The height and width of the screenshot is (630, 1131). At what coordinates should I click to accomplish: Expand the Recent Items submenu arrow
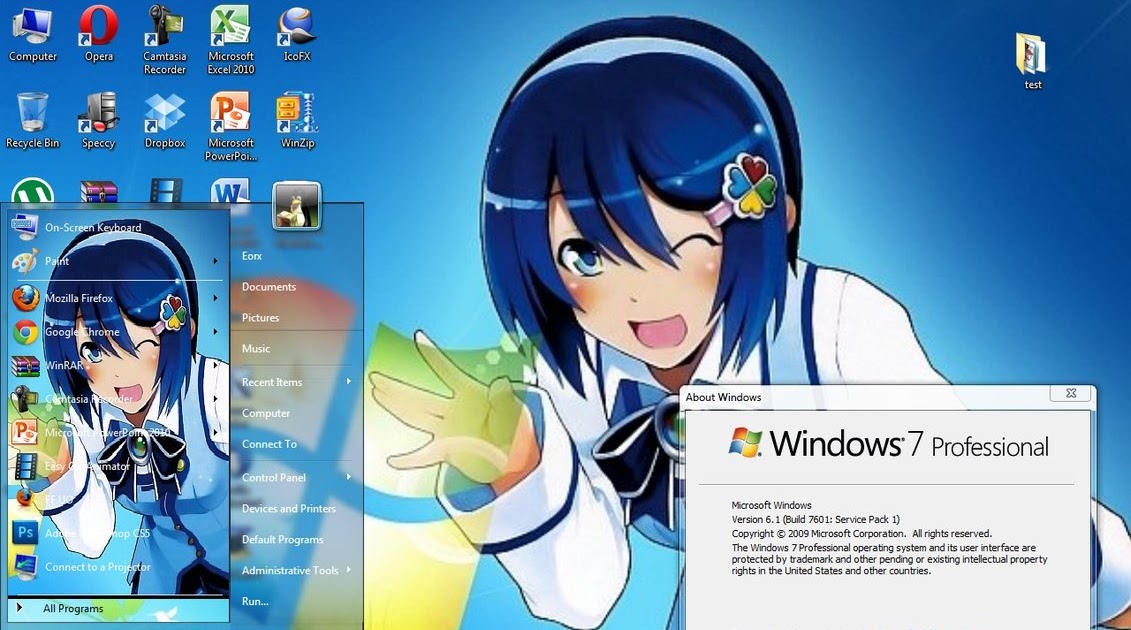pyautogui.click(x=349, y=382)
